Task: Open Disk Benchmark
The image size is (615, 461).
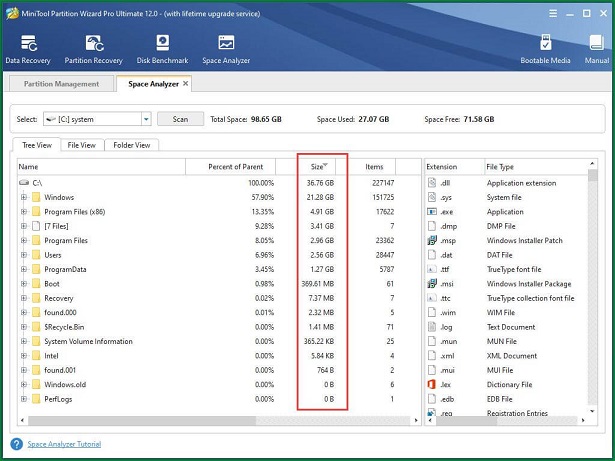Action: (162, 49)
